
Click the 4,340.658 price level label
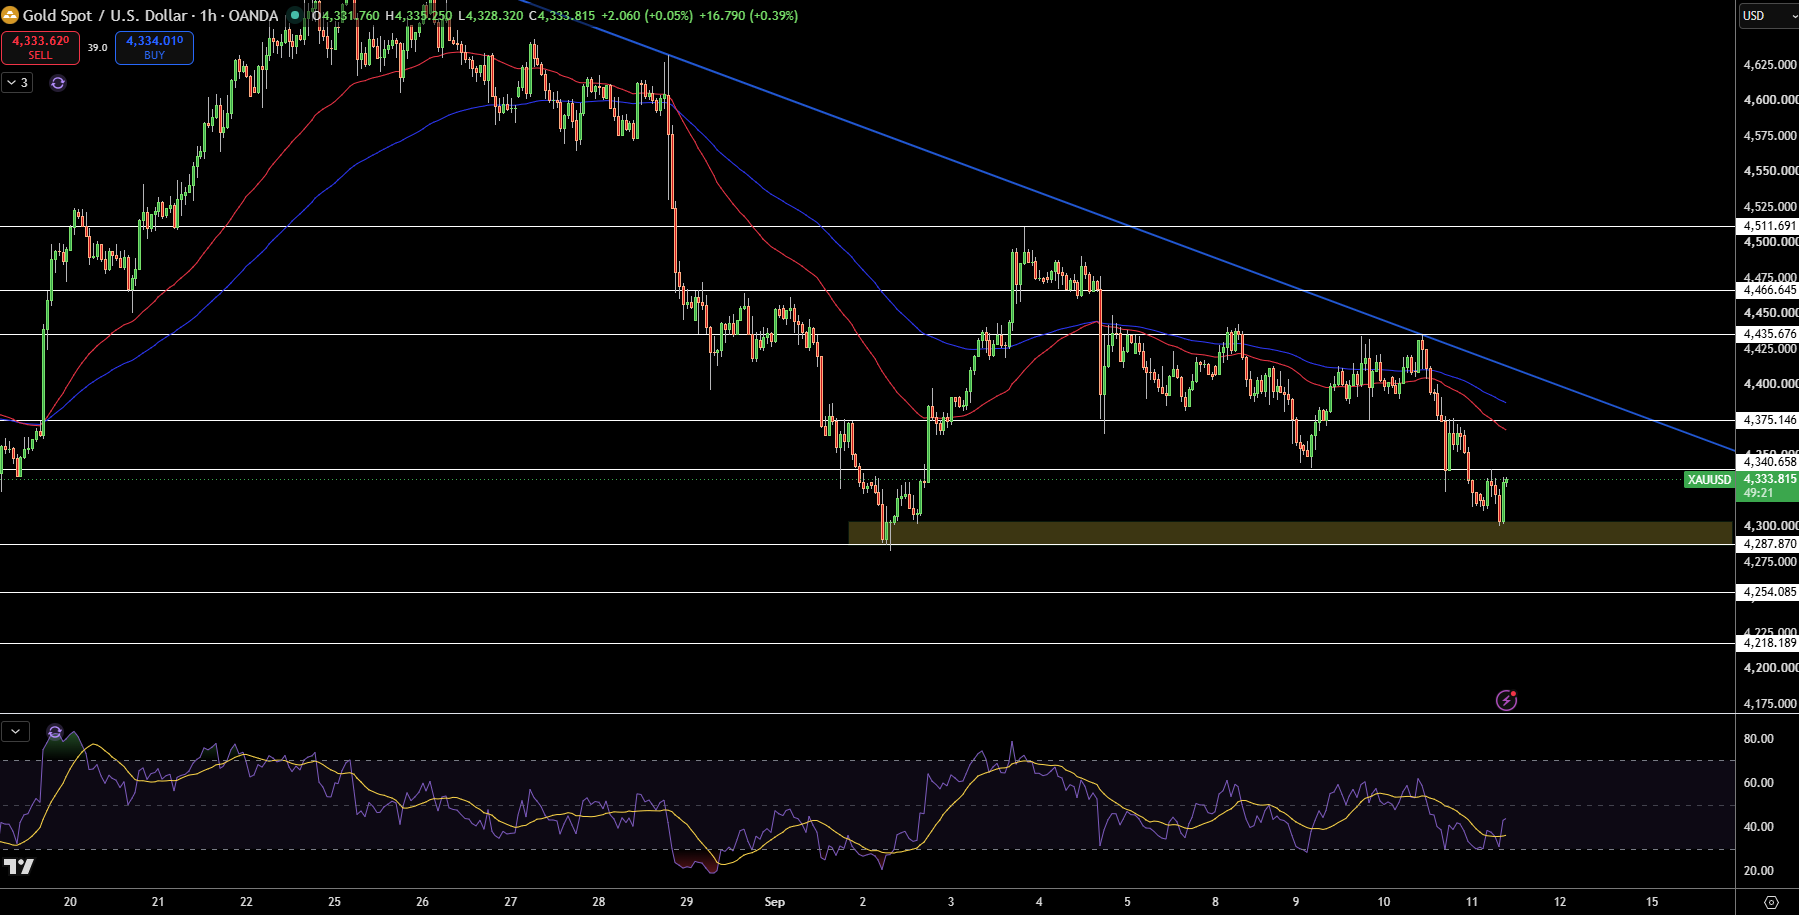pos(1769,462)
